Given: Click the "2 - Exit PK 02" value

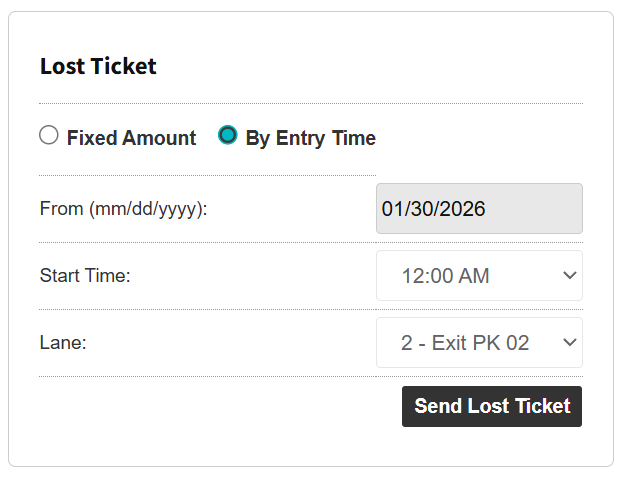Looking at the screenshot, I should (x=464, y=342).
